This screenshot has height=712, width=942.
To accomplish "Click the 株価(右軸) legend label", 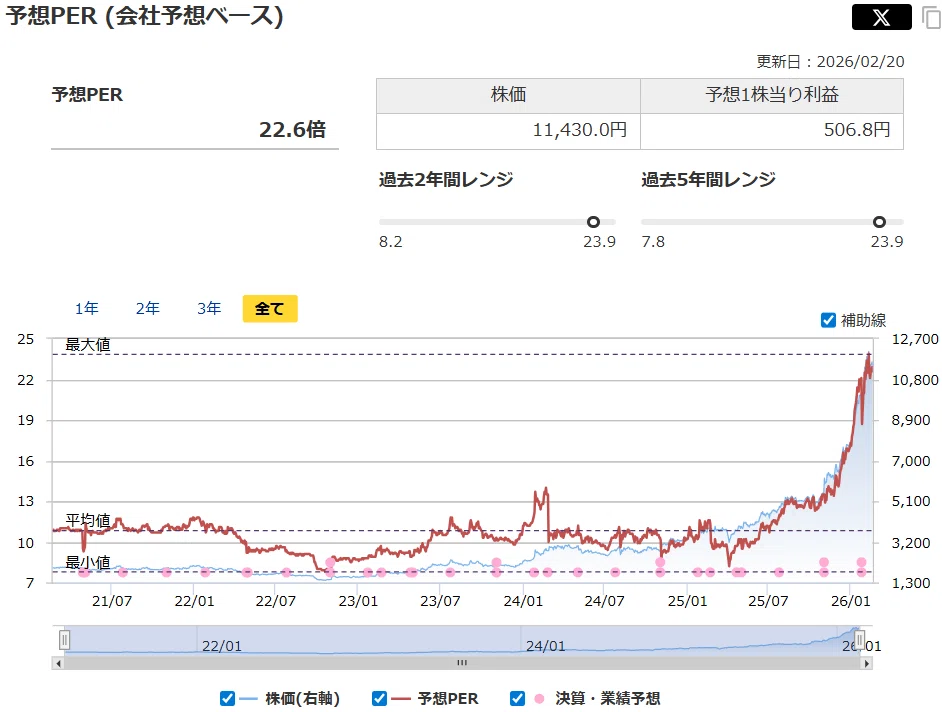I will [302, 698].
